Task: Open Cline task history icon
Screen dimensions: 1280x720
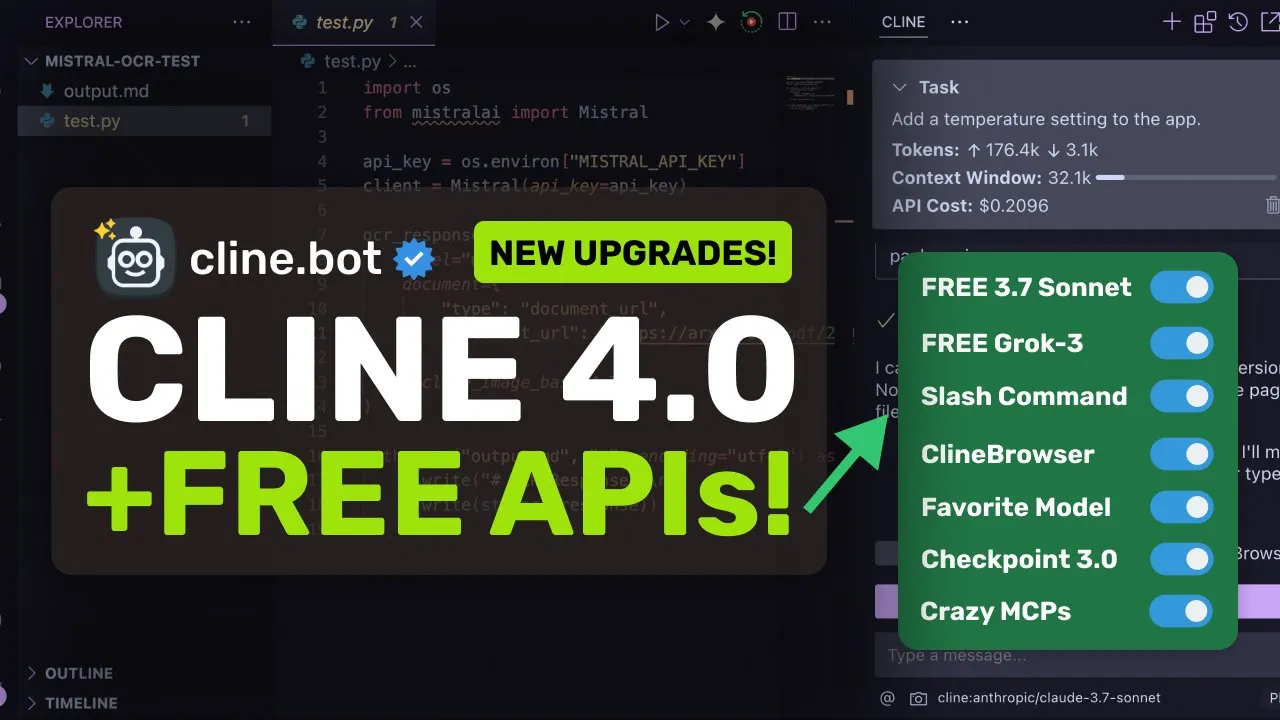Action: tap(1238, 21)
